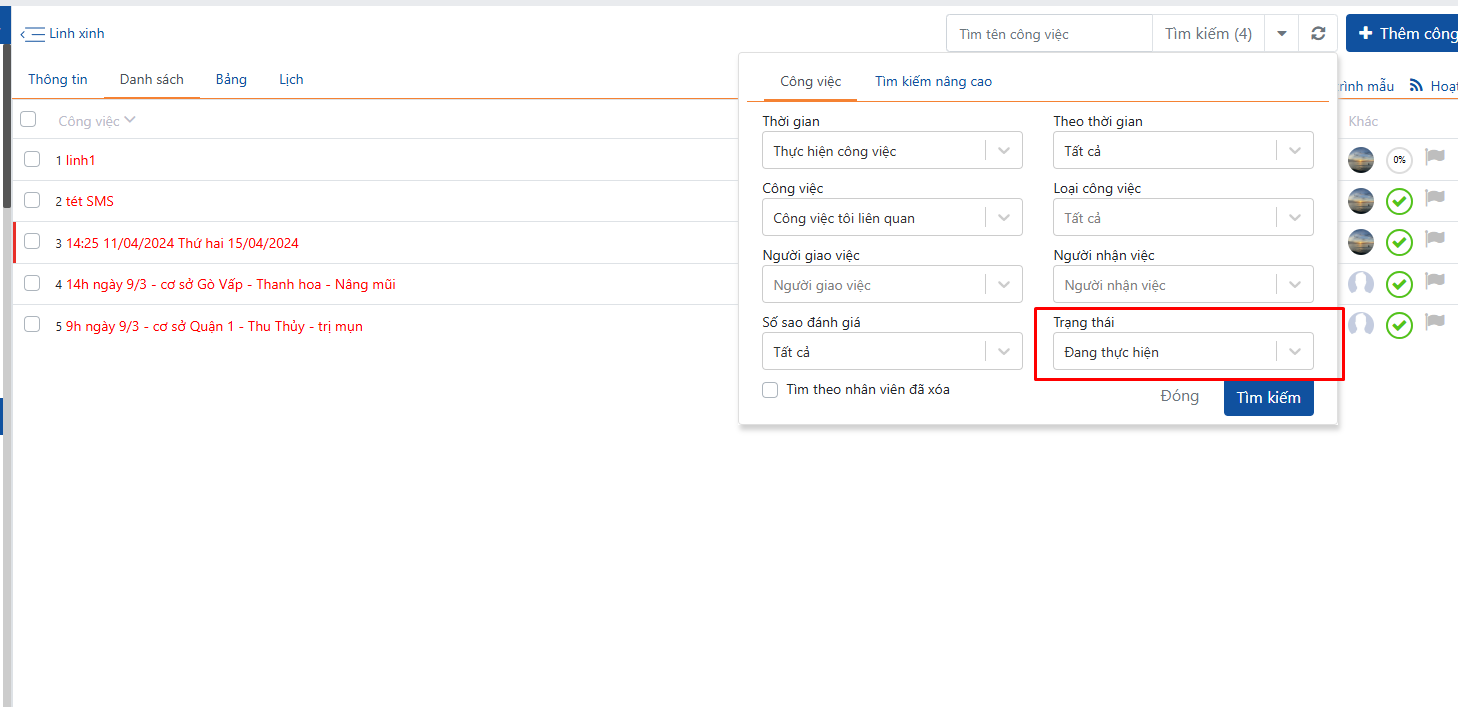Open the task named tét SMS
Screen dimensions: 1458x707
click(x=90, y=201)
